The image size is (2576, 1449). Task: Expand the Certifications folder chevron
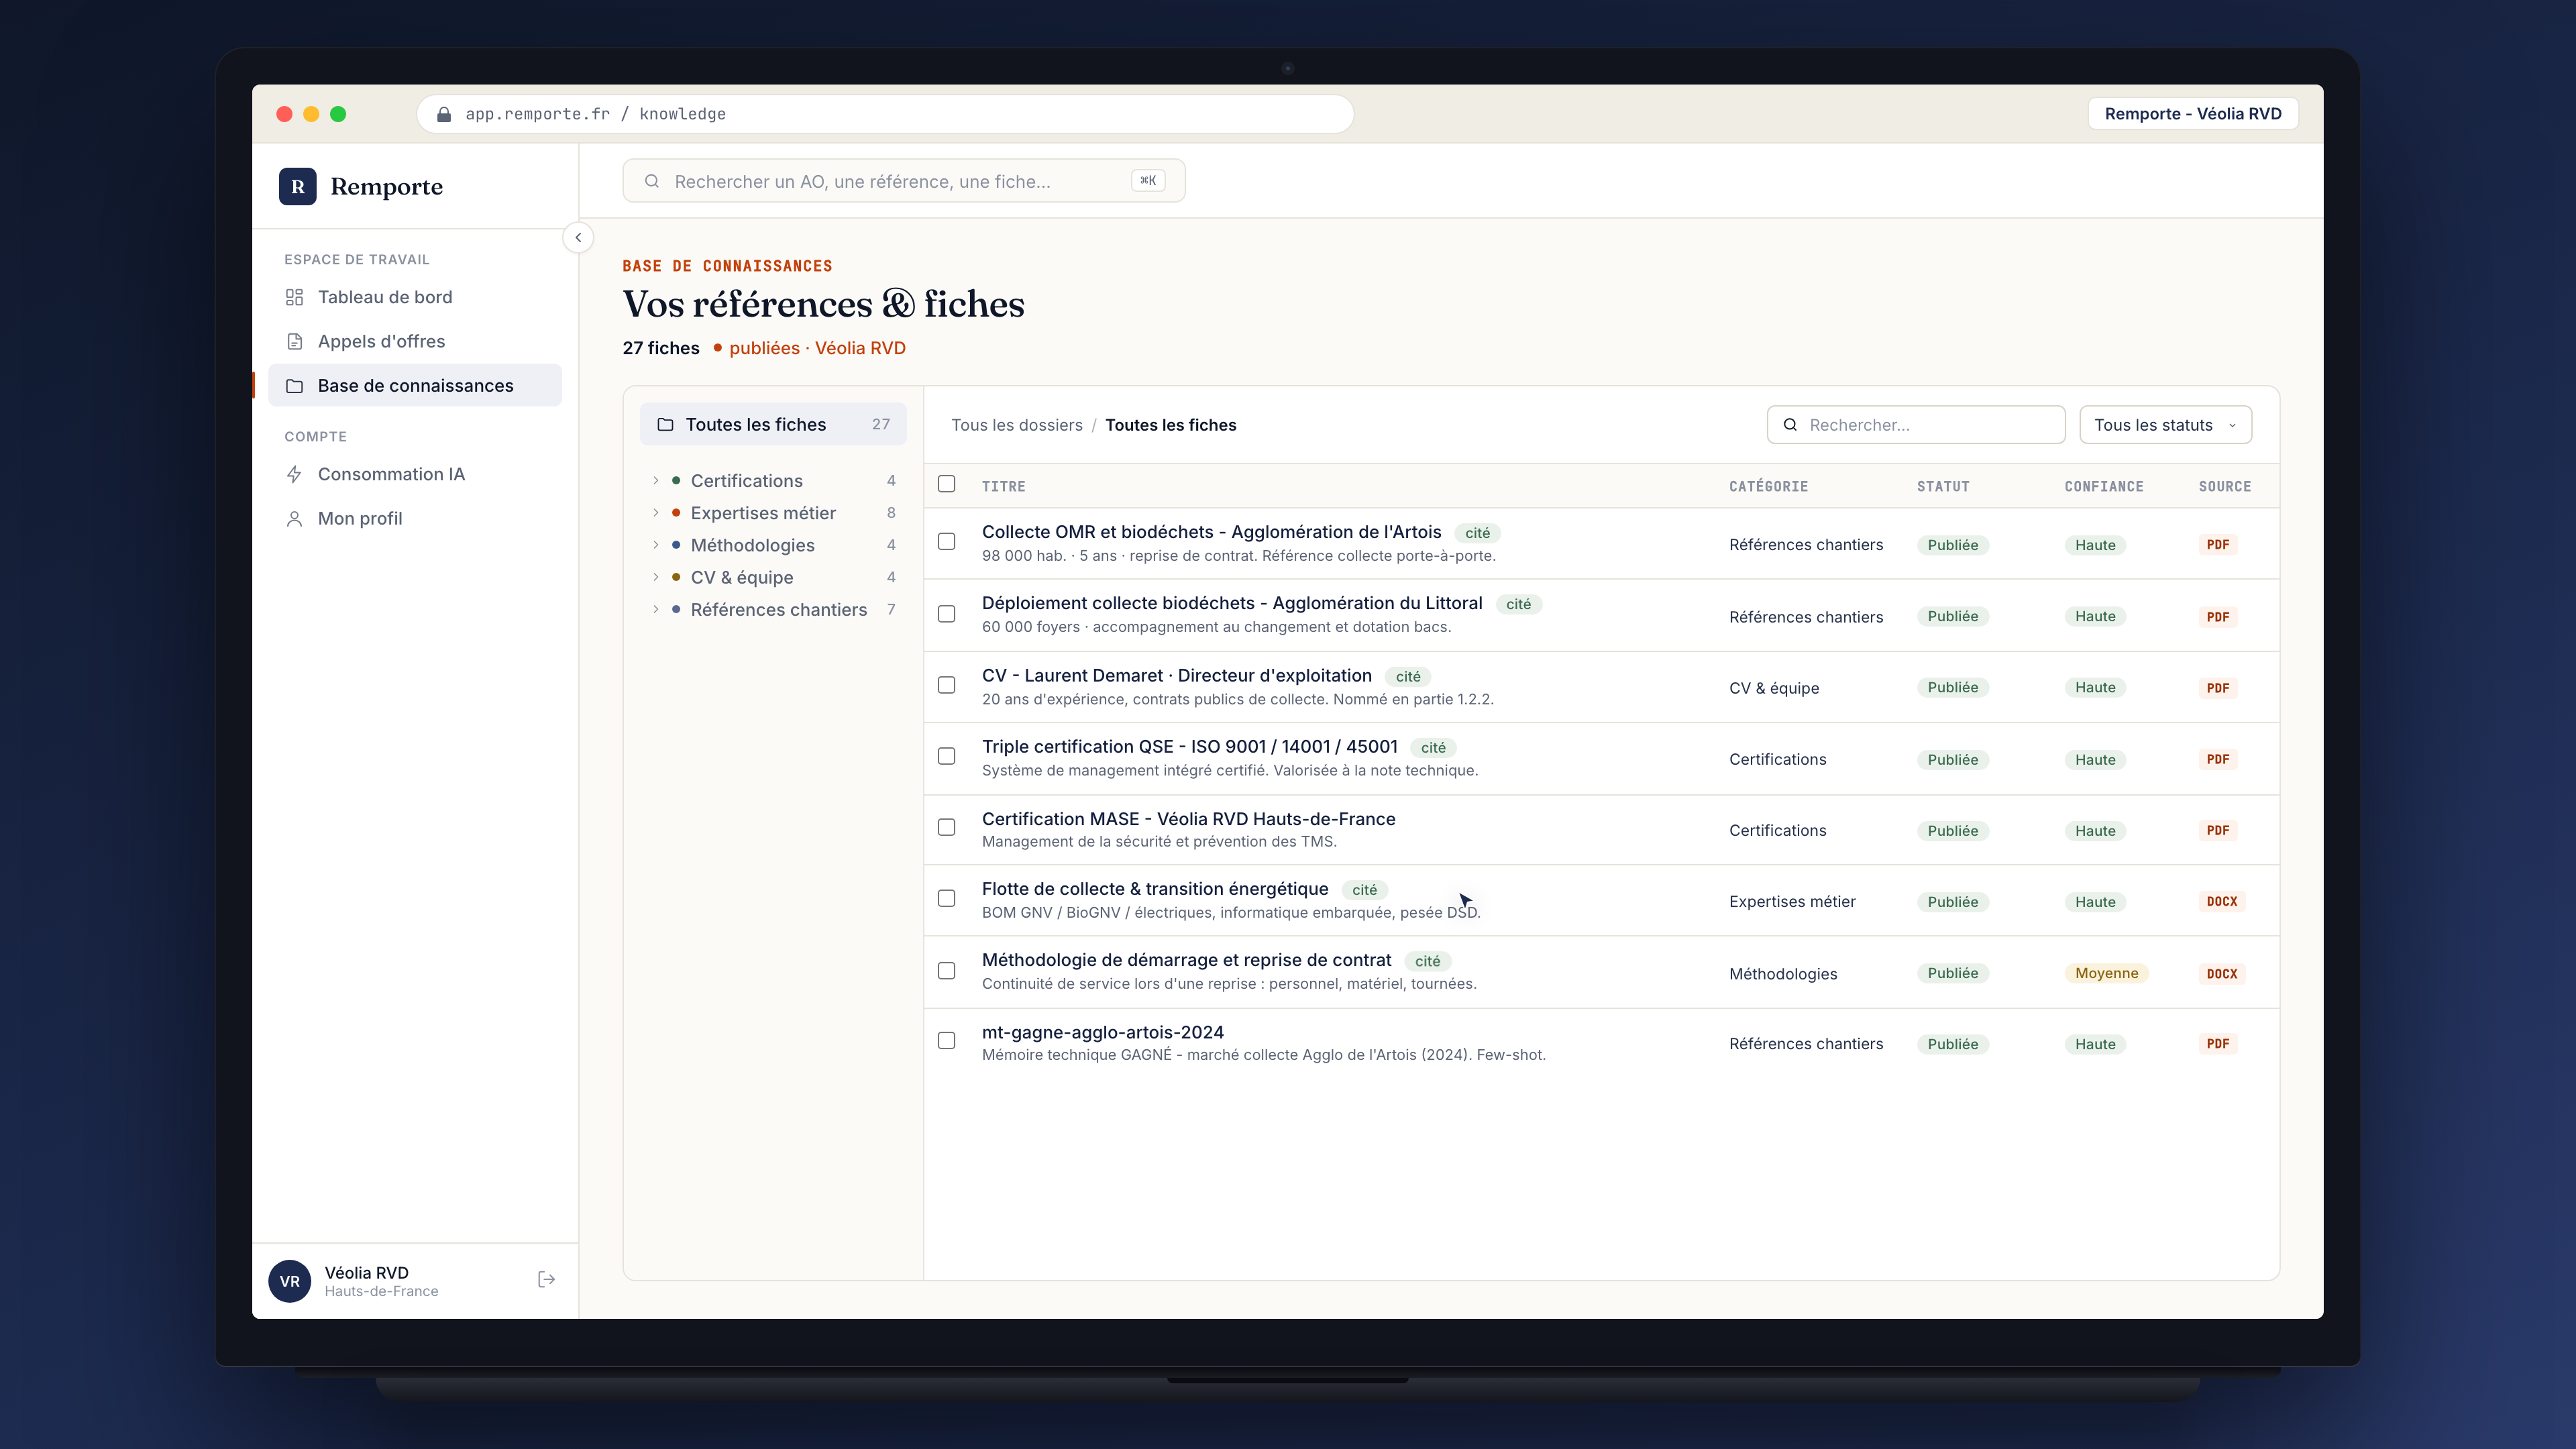click(656, 481)
